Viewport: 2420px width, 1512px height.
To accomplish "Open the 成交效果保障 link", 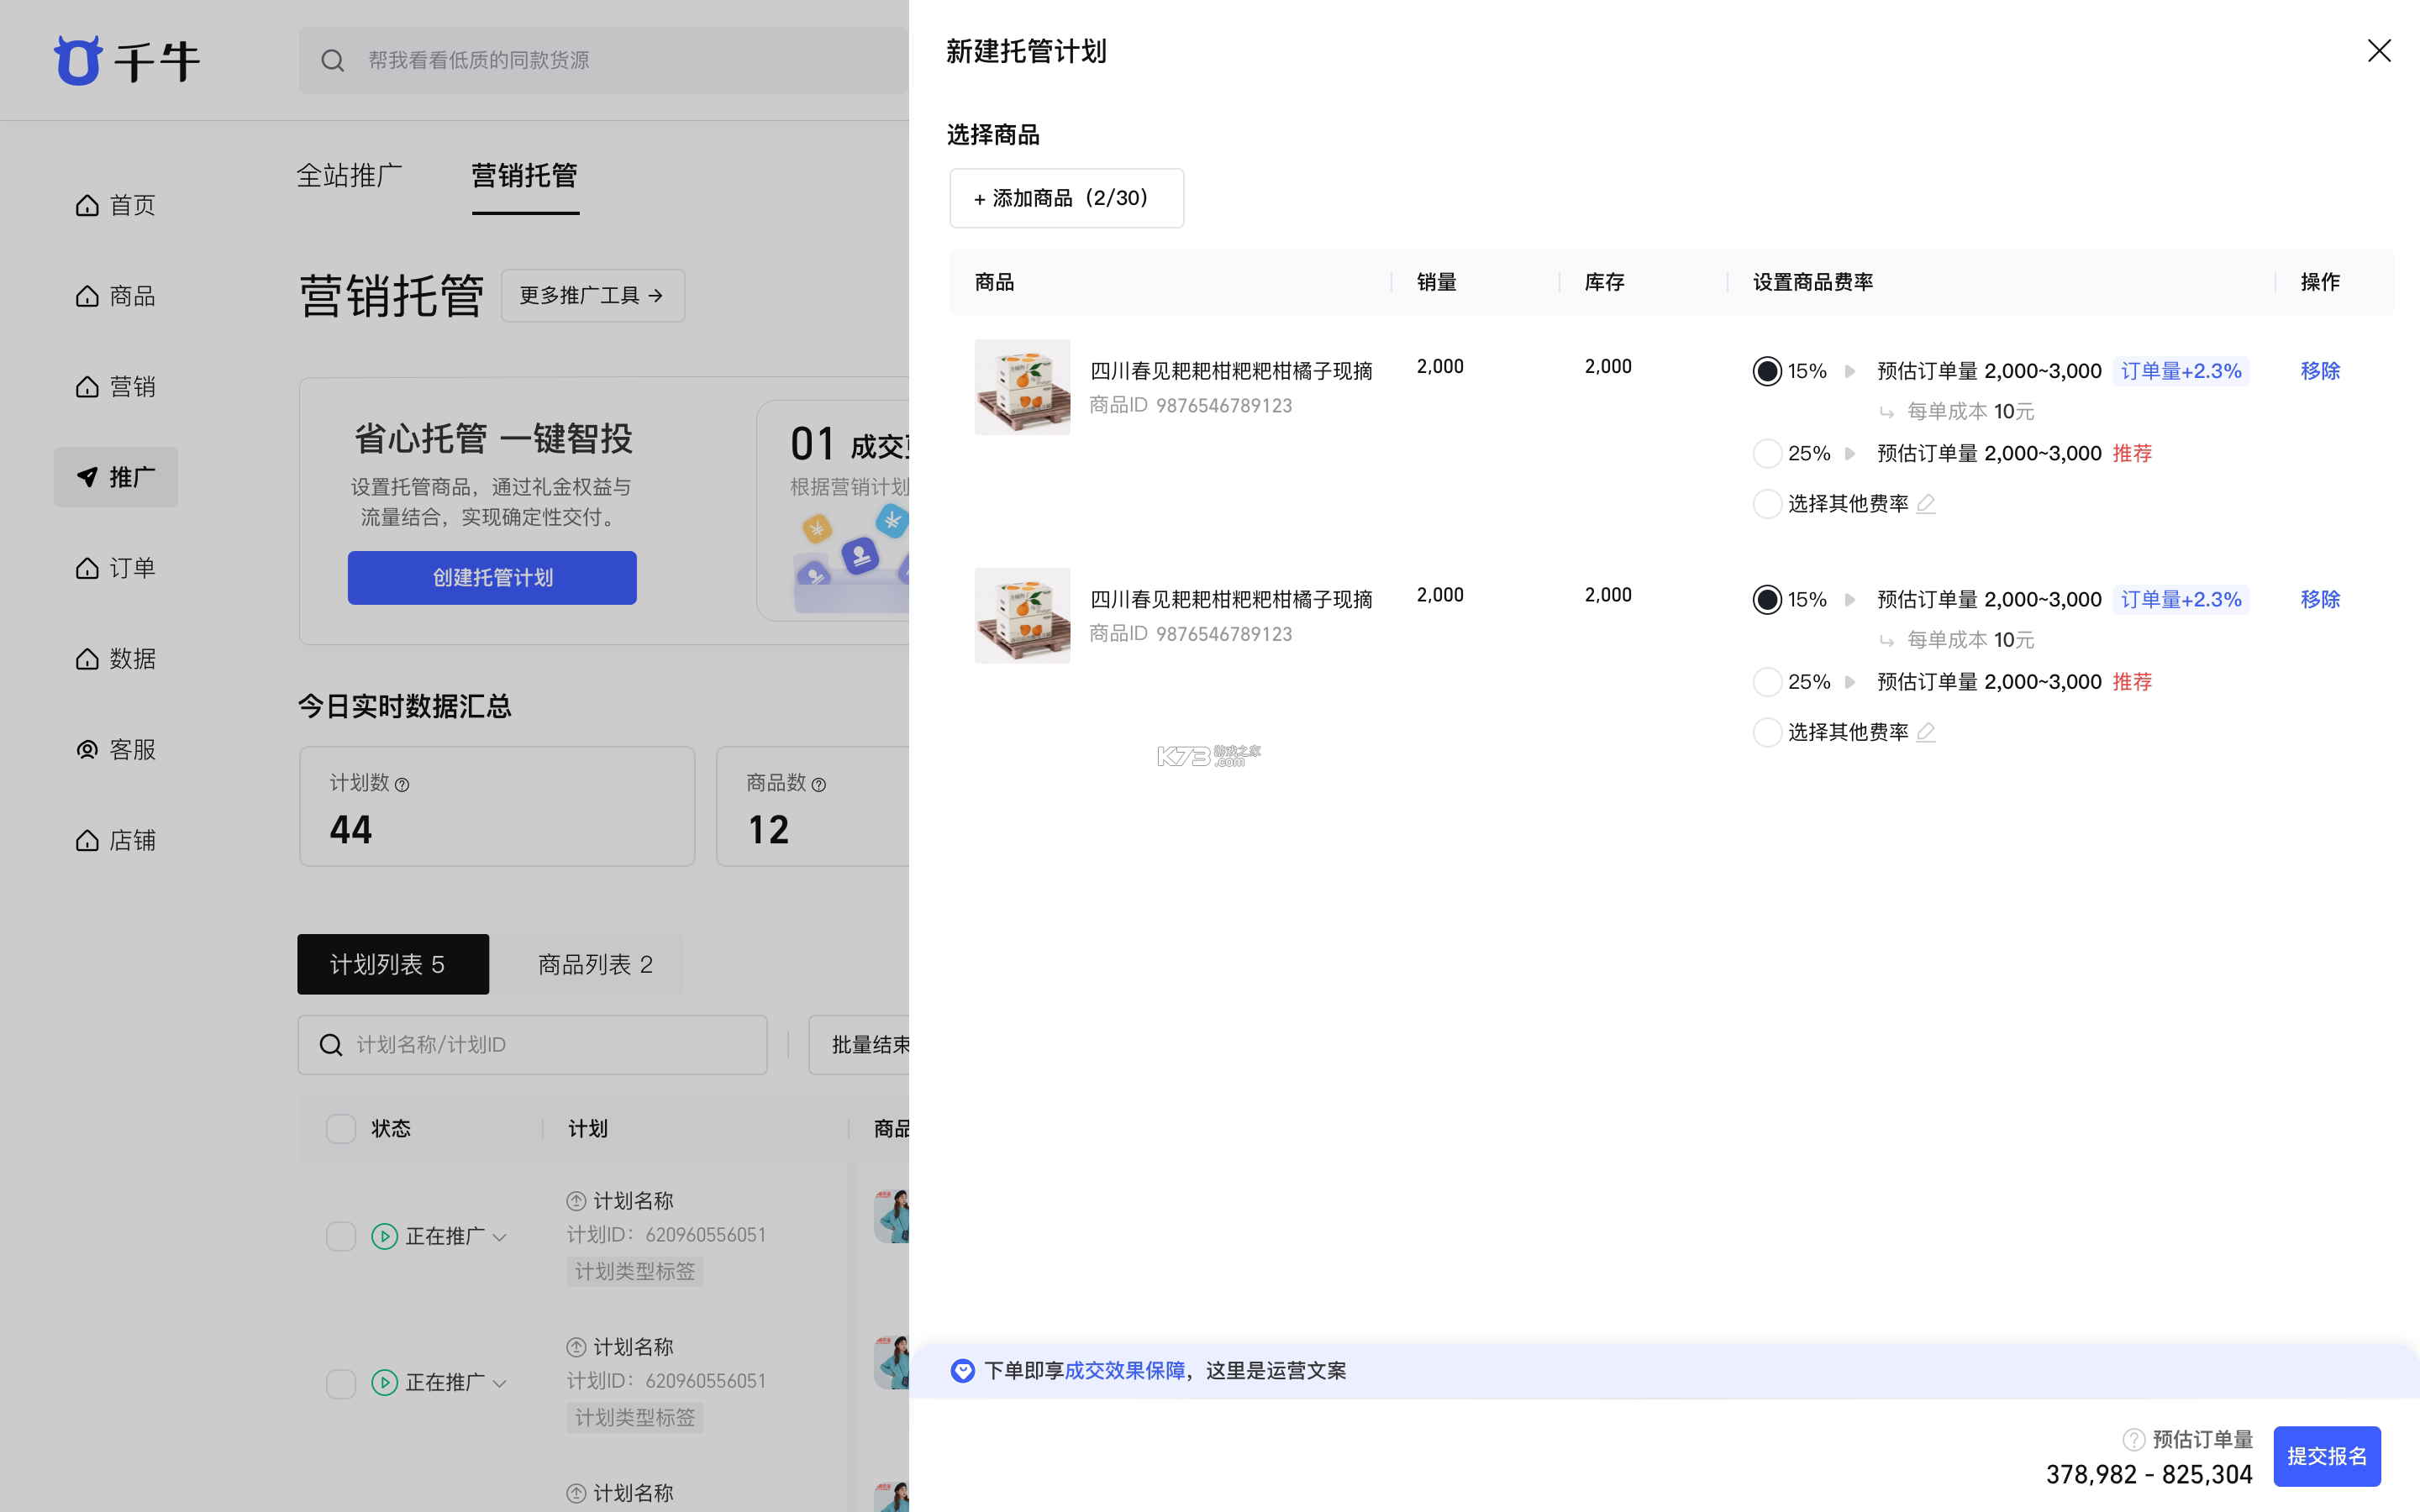I will tap(1124, 1370).
